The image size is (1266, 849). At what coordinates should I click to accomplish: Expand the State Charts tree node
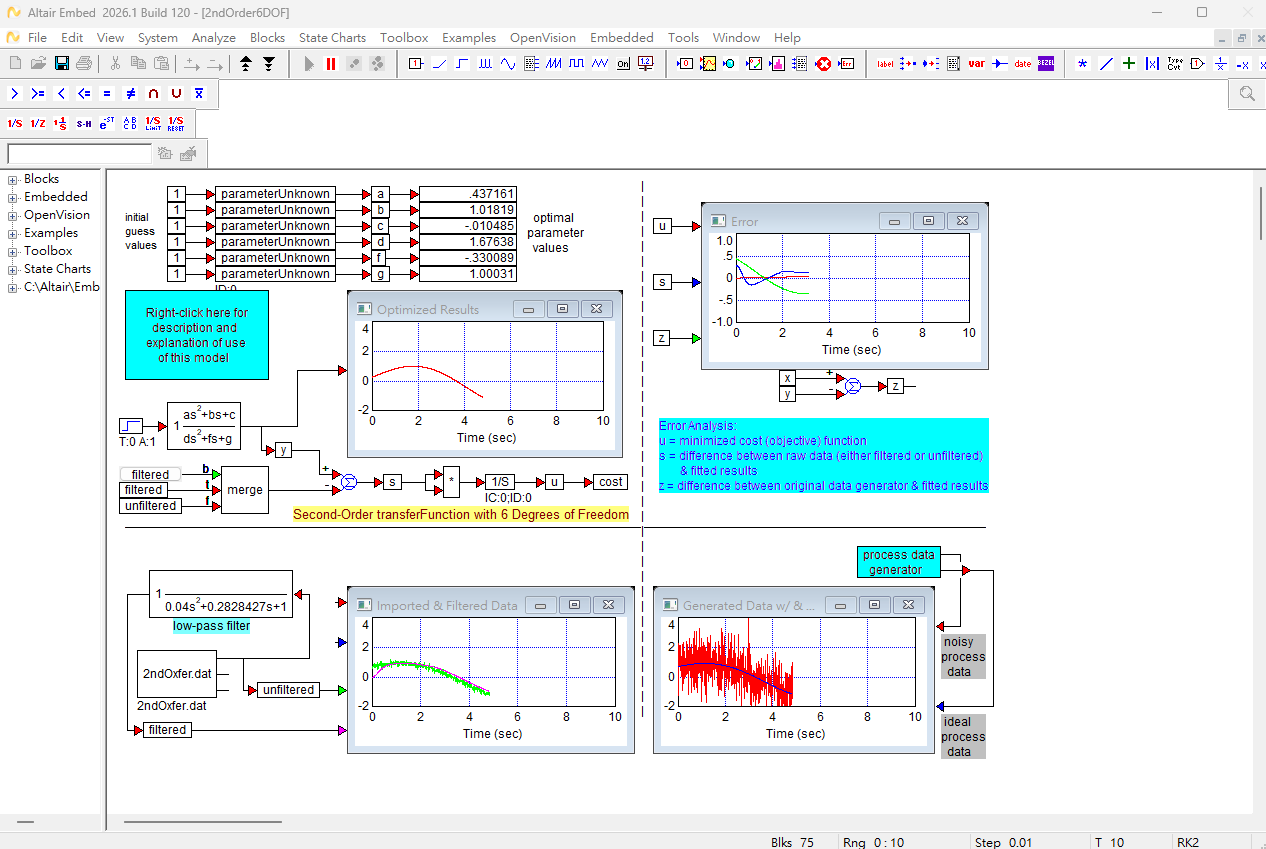13,270
